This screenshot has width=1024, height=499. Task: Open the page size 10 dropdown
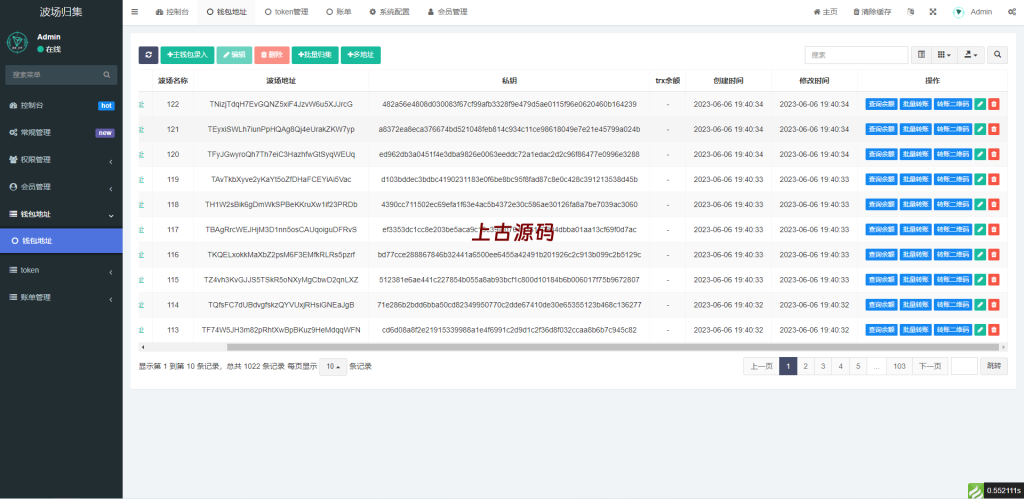tap(333, 366)
